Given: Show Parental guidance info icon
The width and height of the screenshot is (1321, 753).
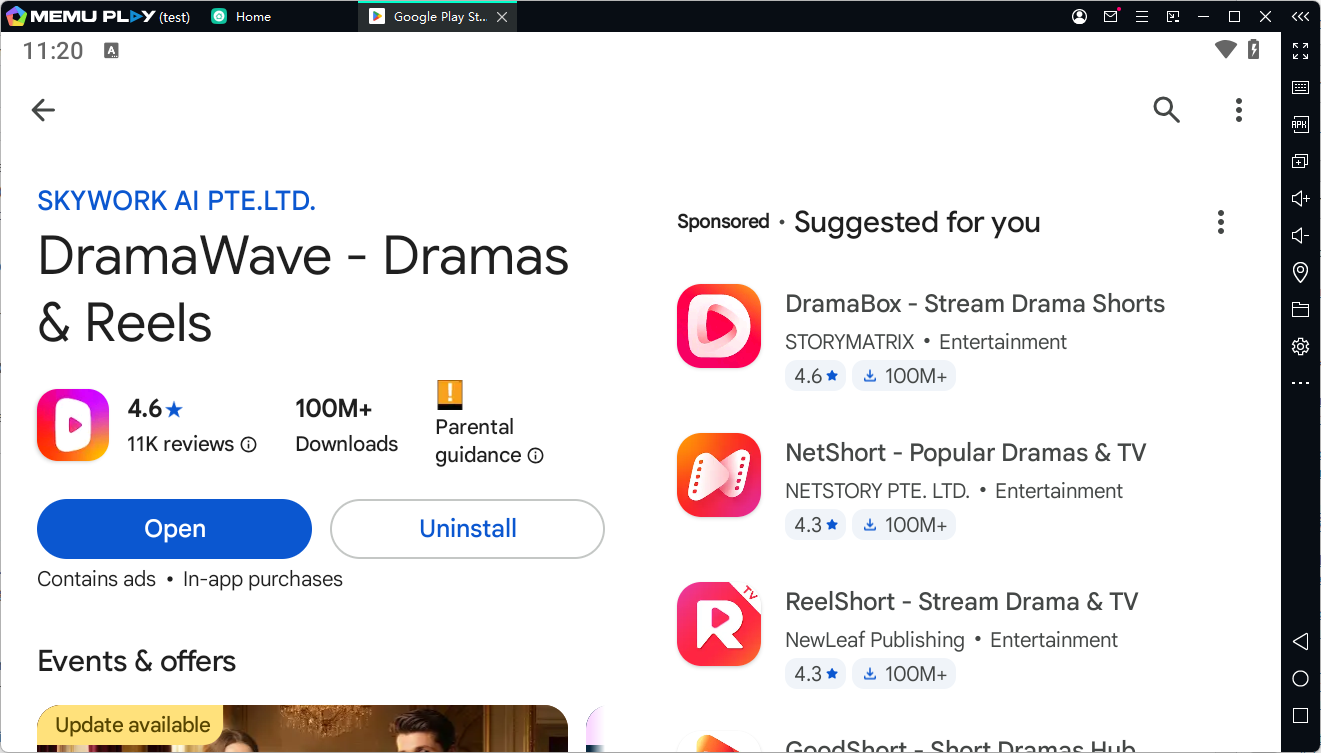Looking at the screenshot, I should pyautogui.click(x=535, y=456).
